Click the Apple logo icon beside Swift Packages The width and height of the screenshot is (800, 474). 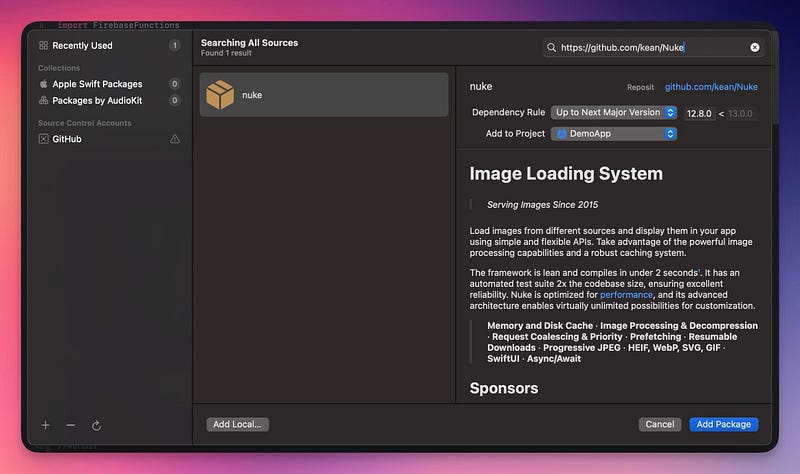(43, 84)
